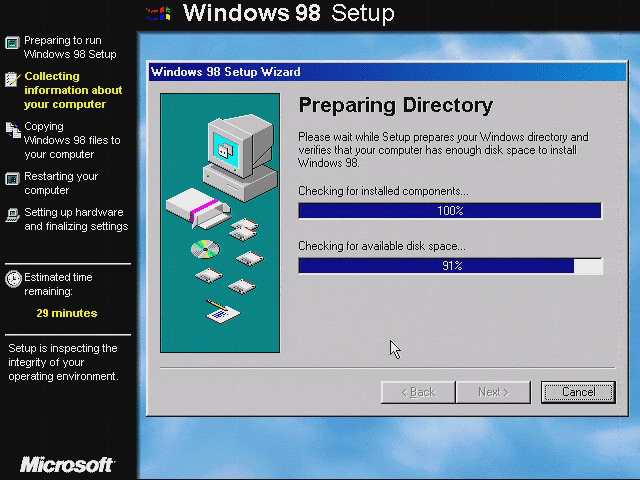Click the Windows 98 Setup header title

tap(289, 13)
